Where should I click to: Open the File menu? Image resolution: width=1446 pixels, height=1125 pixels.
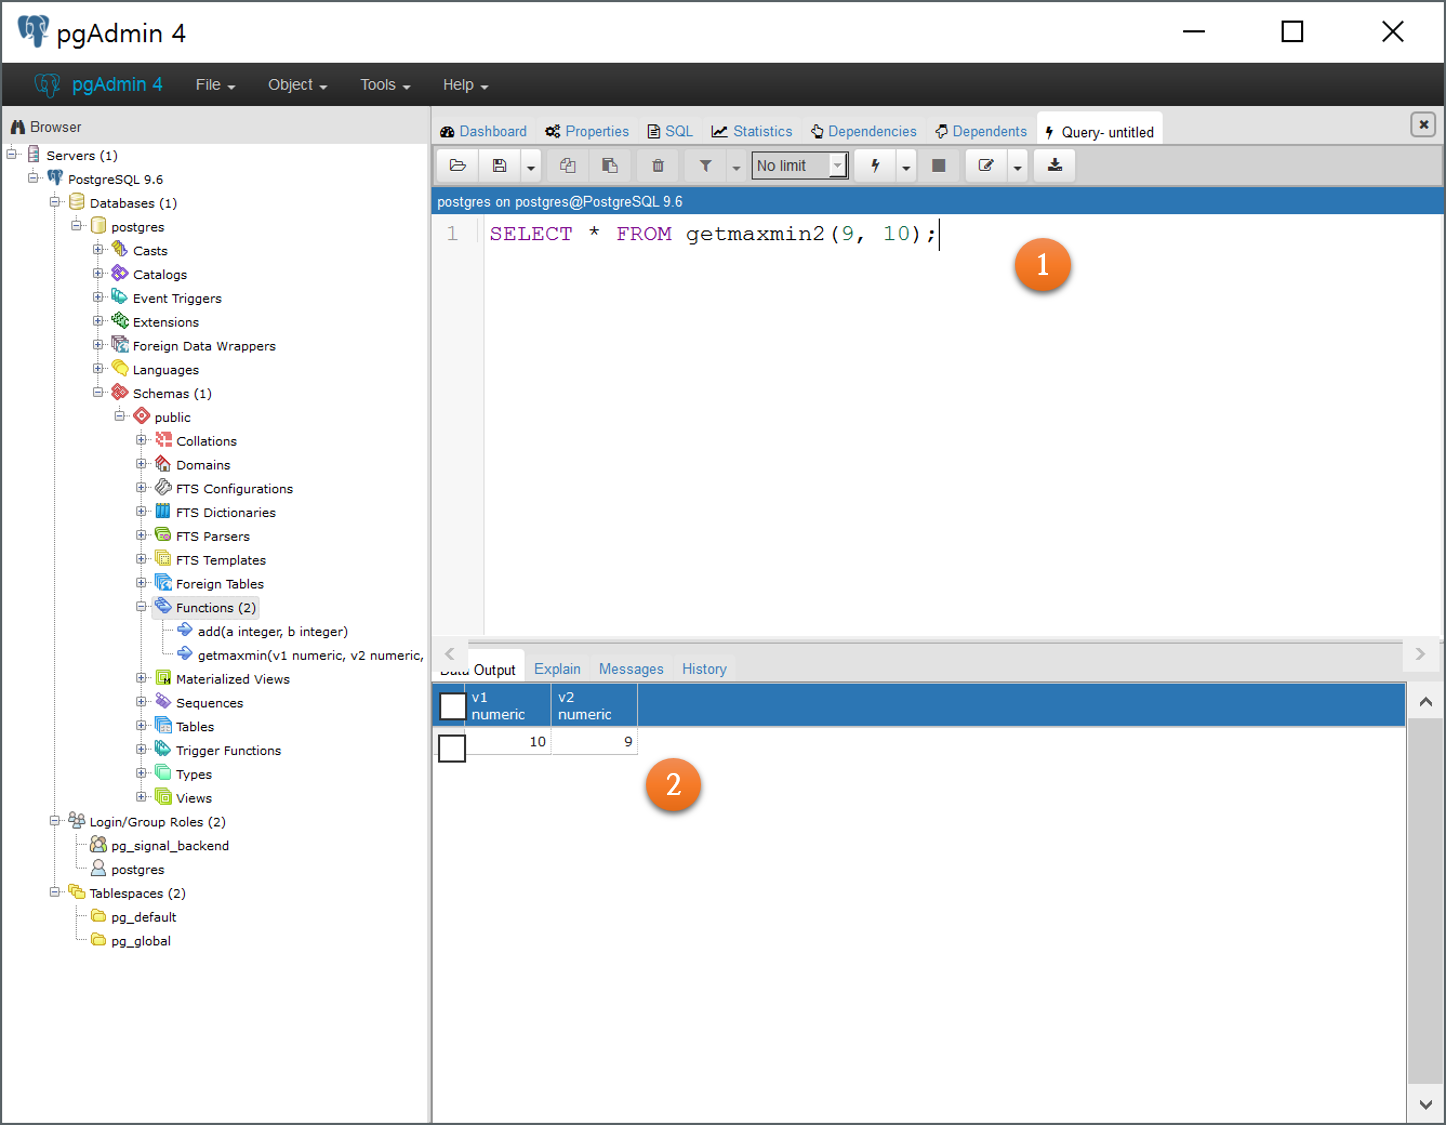tap(215, 85)
